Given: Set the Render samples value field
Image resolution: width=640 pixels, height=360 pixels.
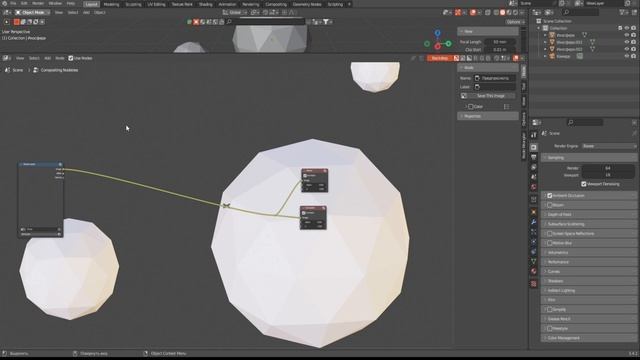Looking at the screenshot, I should (608, 168).
